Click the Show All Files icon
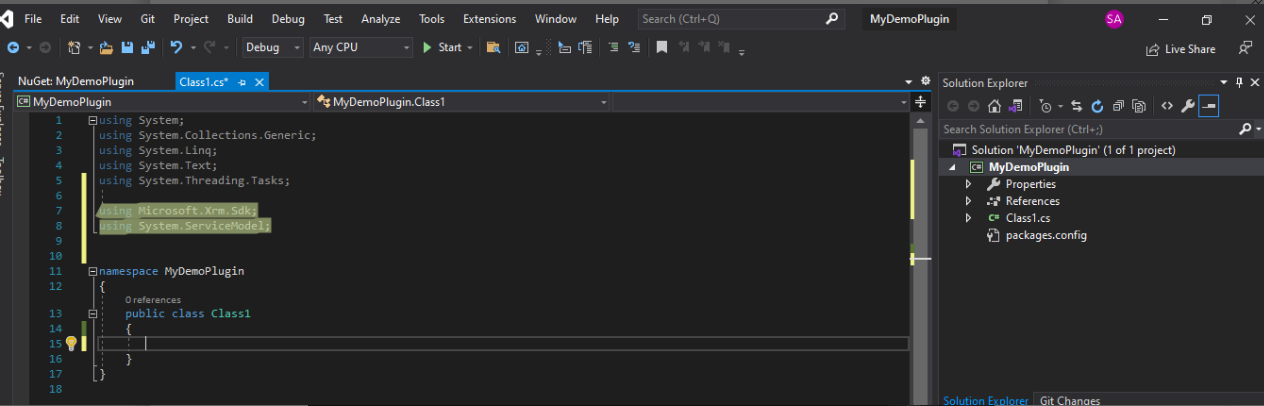This screenshot has height=406, width=1264. (x=1139, y=106)
